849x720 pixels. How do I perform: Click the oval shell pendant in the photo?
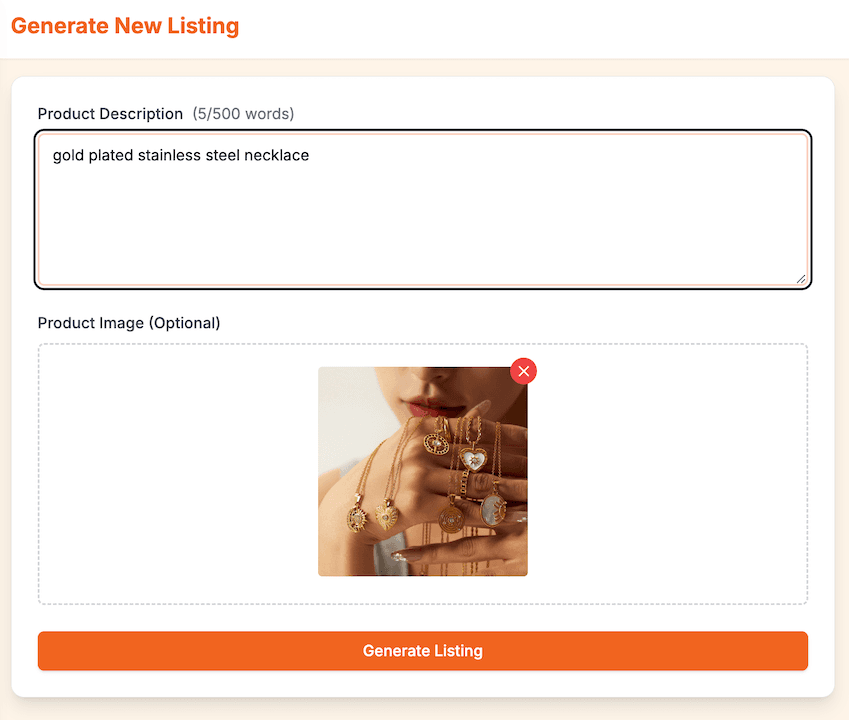click(x=493, y=509)
